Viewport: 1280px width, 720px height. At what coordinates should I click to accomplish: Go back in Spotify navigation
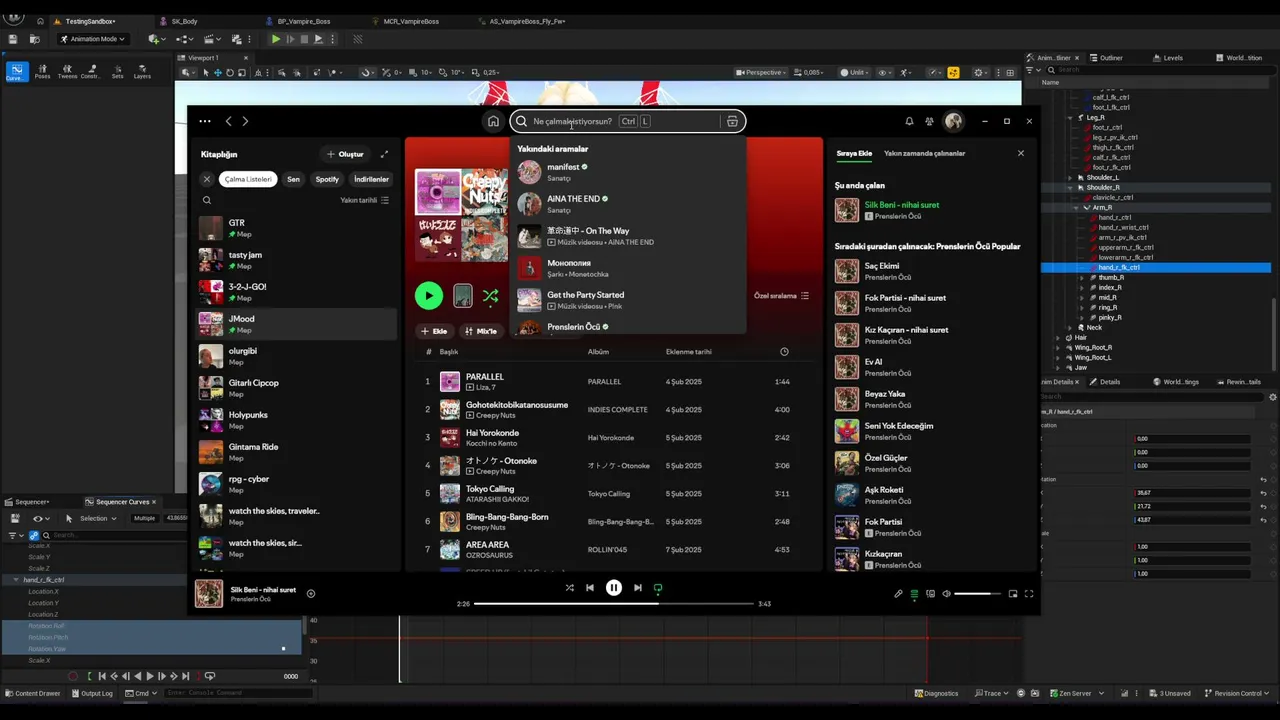coord(228,121)
